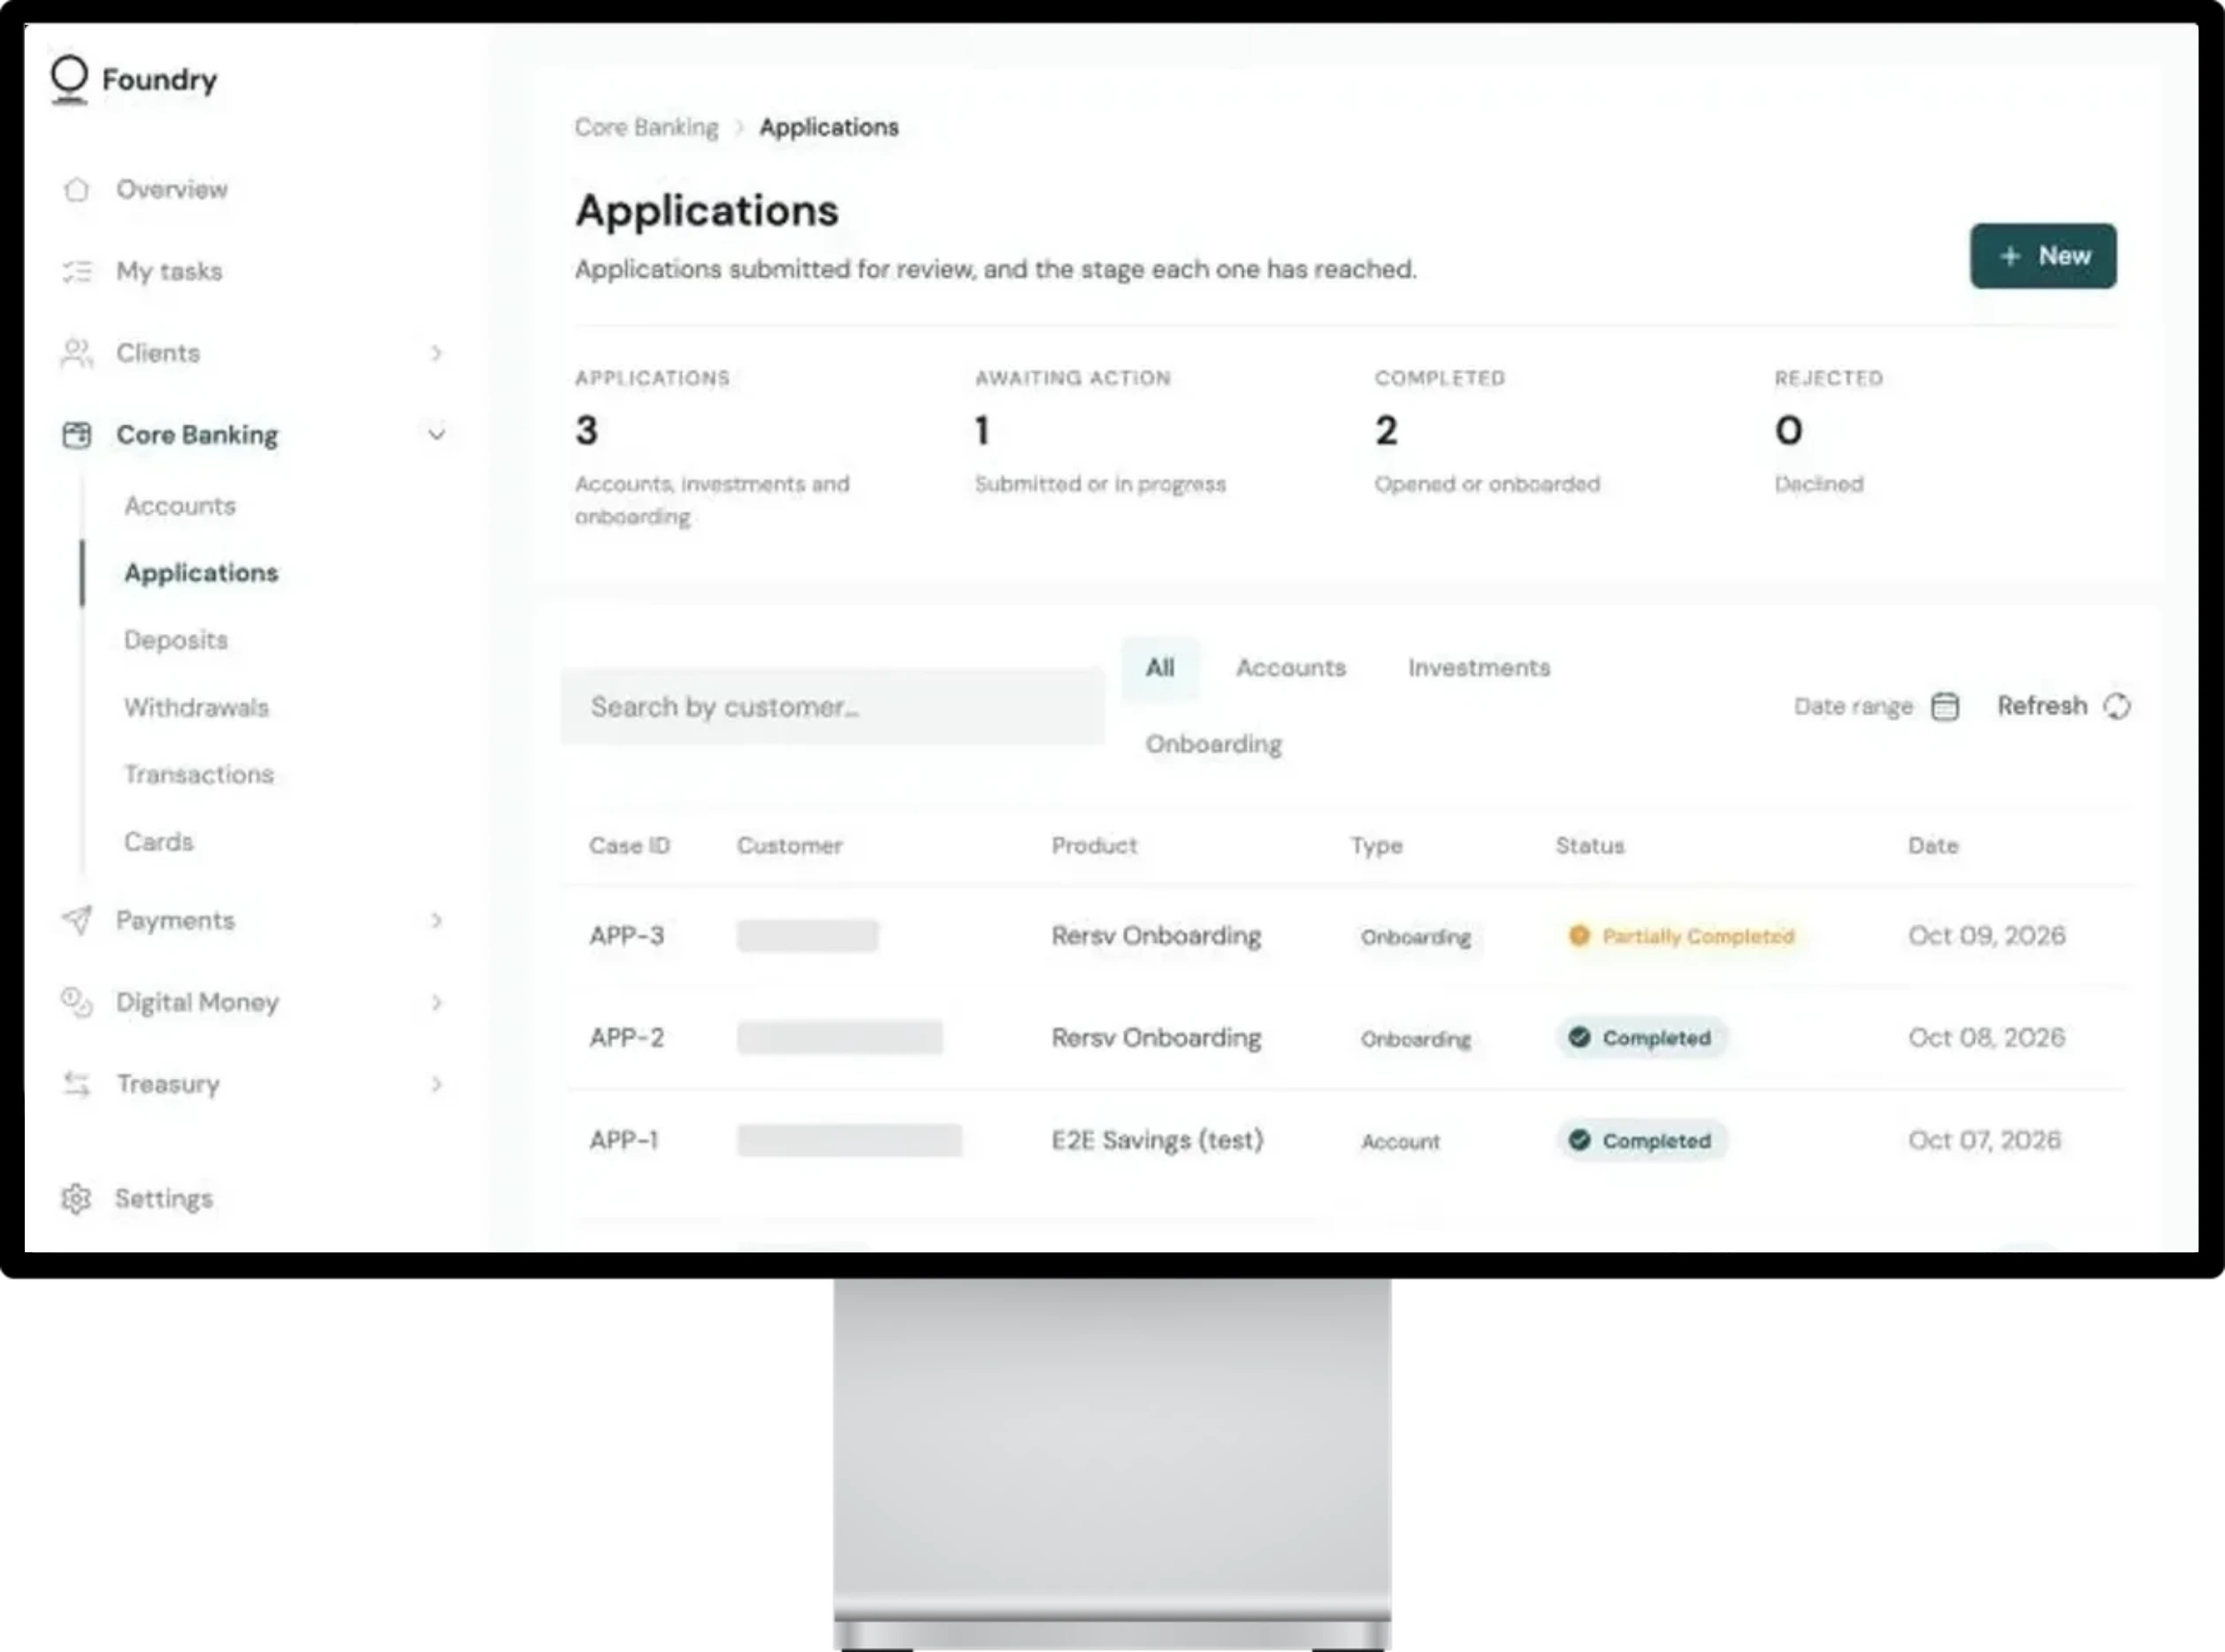Screen dimensions: 2225x1652
Task: Click the Treasury arrows icon
Action: pos(76,1084)
